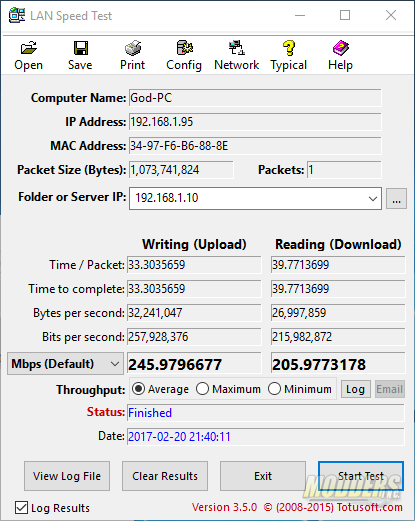The width and height of the screenshot is (415, 521).
Task: Choose the Maximum throughput option
Action: [x=202, y=389]
